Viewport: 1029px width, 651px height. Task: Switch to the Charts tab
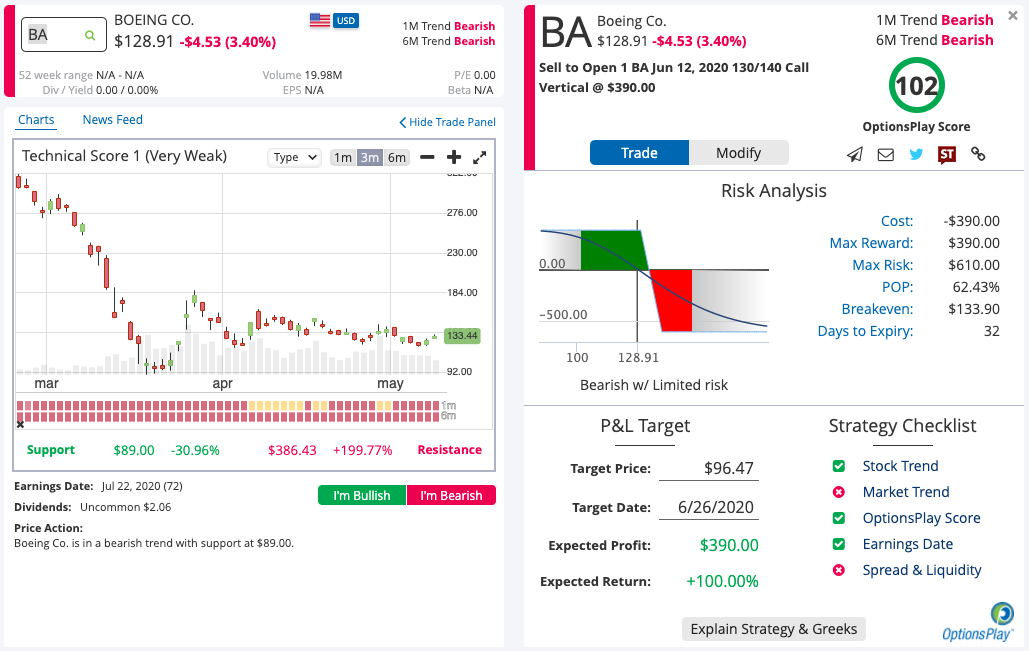pos(36,120)
